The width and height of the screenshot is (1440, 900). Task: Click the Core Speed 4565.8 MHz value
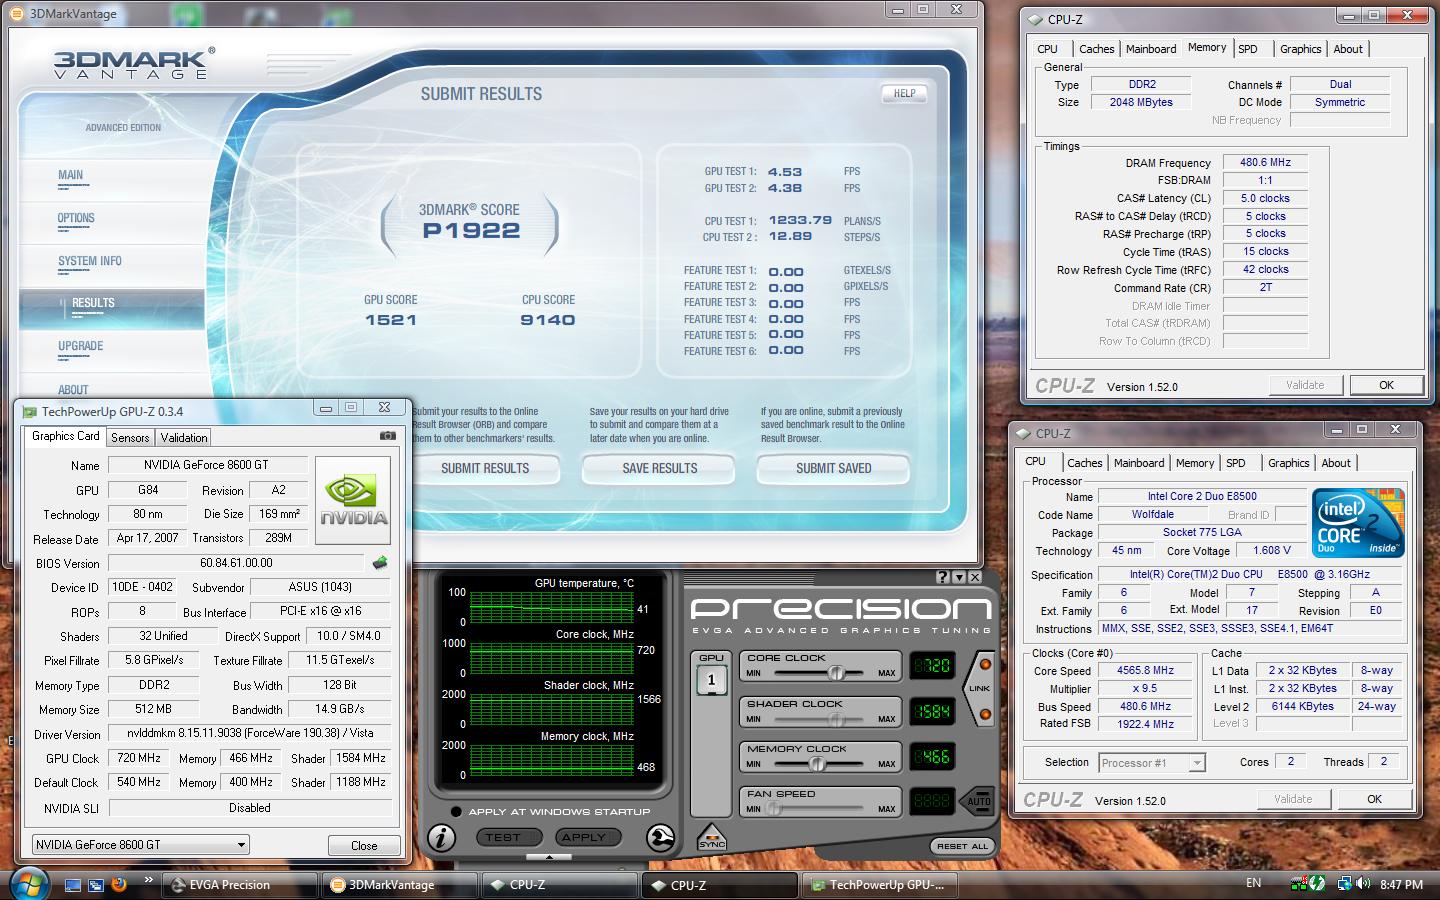coord(1145,671)
